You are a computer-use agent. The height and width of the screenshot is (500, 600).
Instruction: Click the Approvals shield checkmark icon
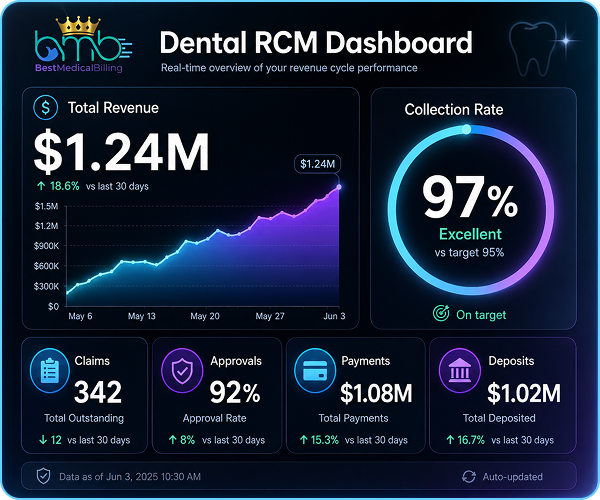click(182, 370)
